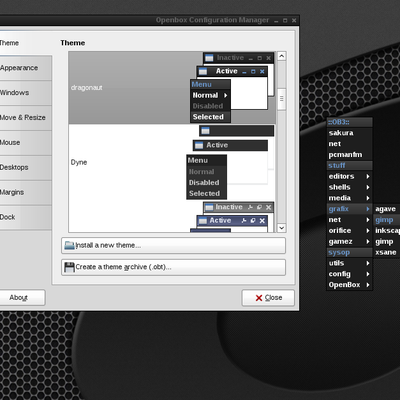The image size is (400, 400).
Task: Select the Theme tab in sidebar
Action: pos(25,43)
